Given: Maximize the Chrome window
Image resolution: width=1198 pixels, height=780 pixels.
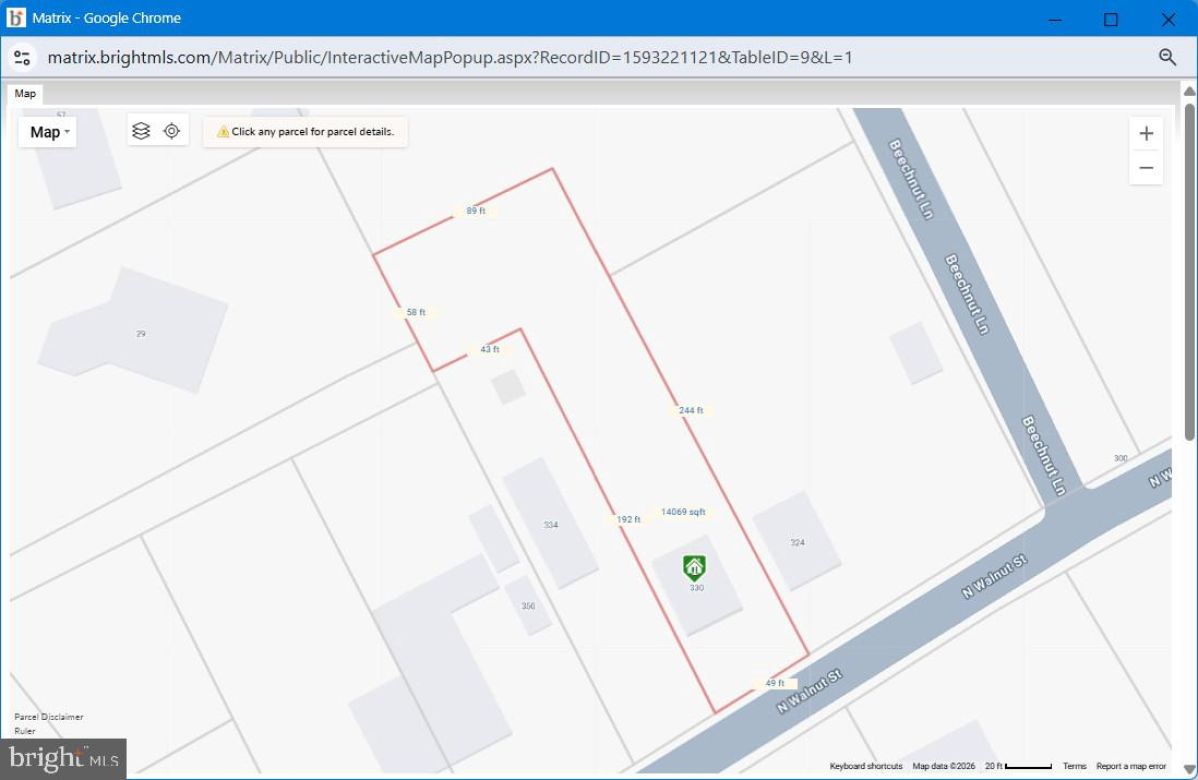Looking at the screenshot, I should pyautogui.click(x=1111, y=19).
